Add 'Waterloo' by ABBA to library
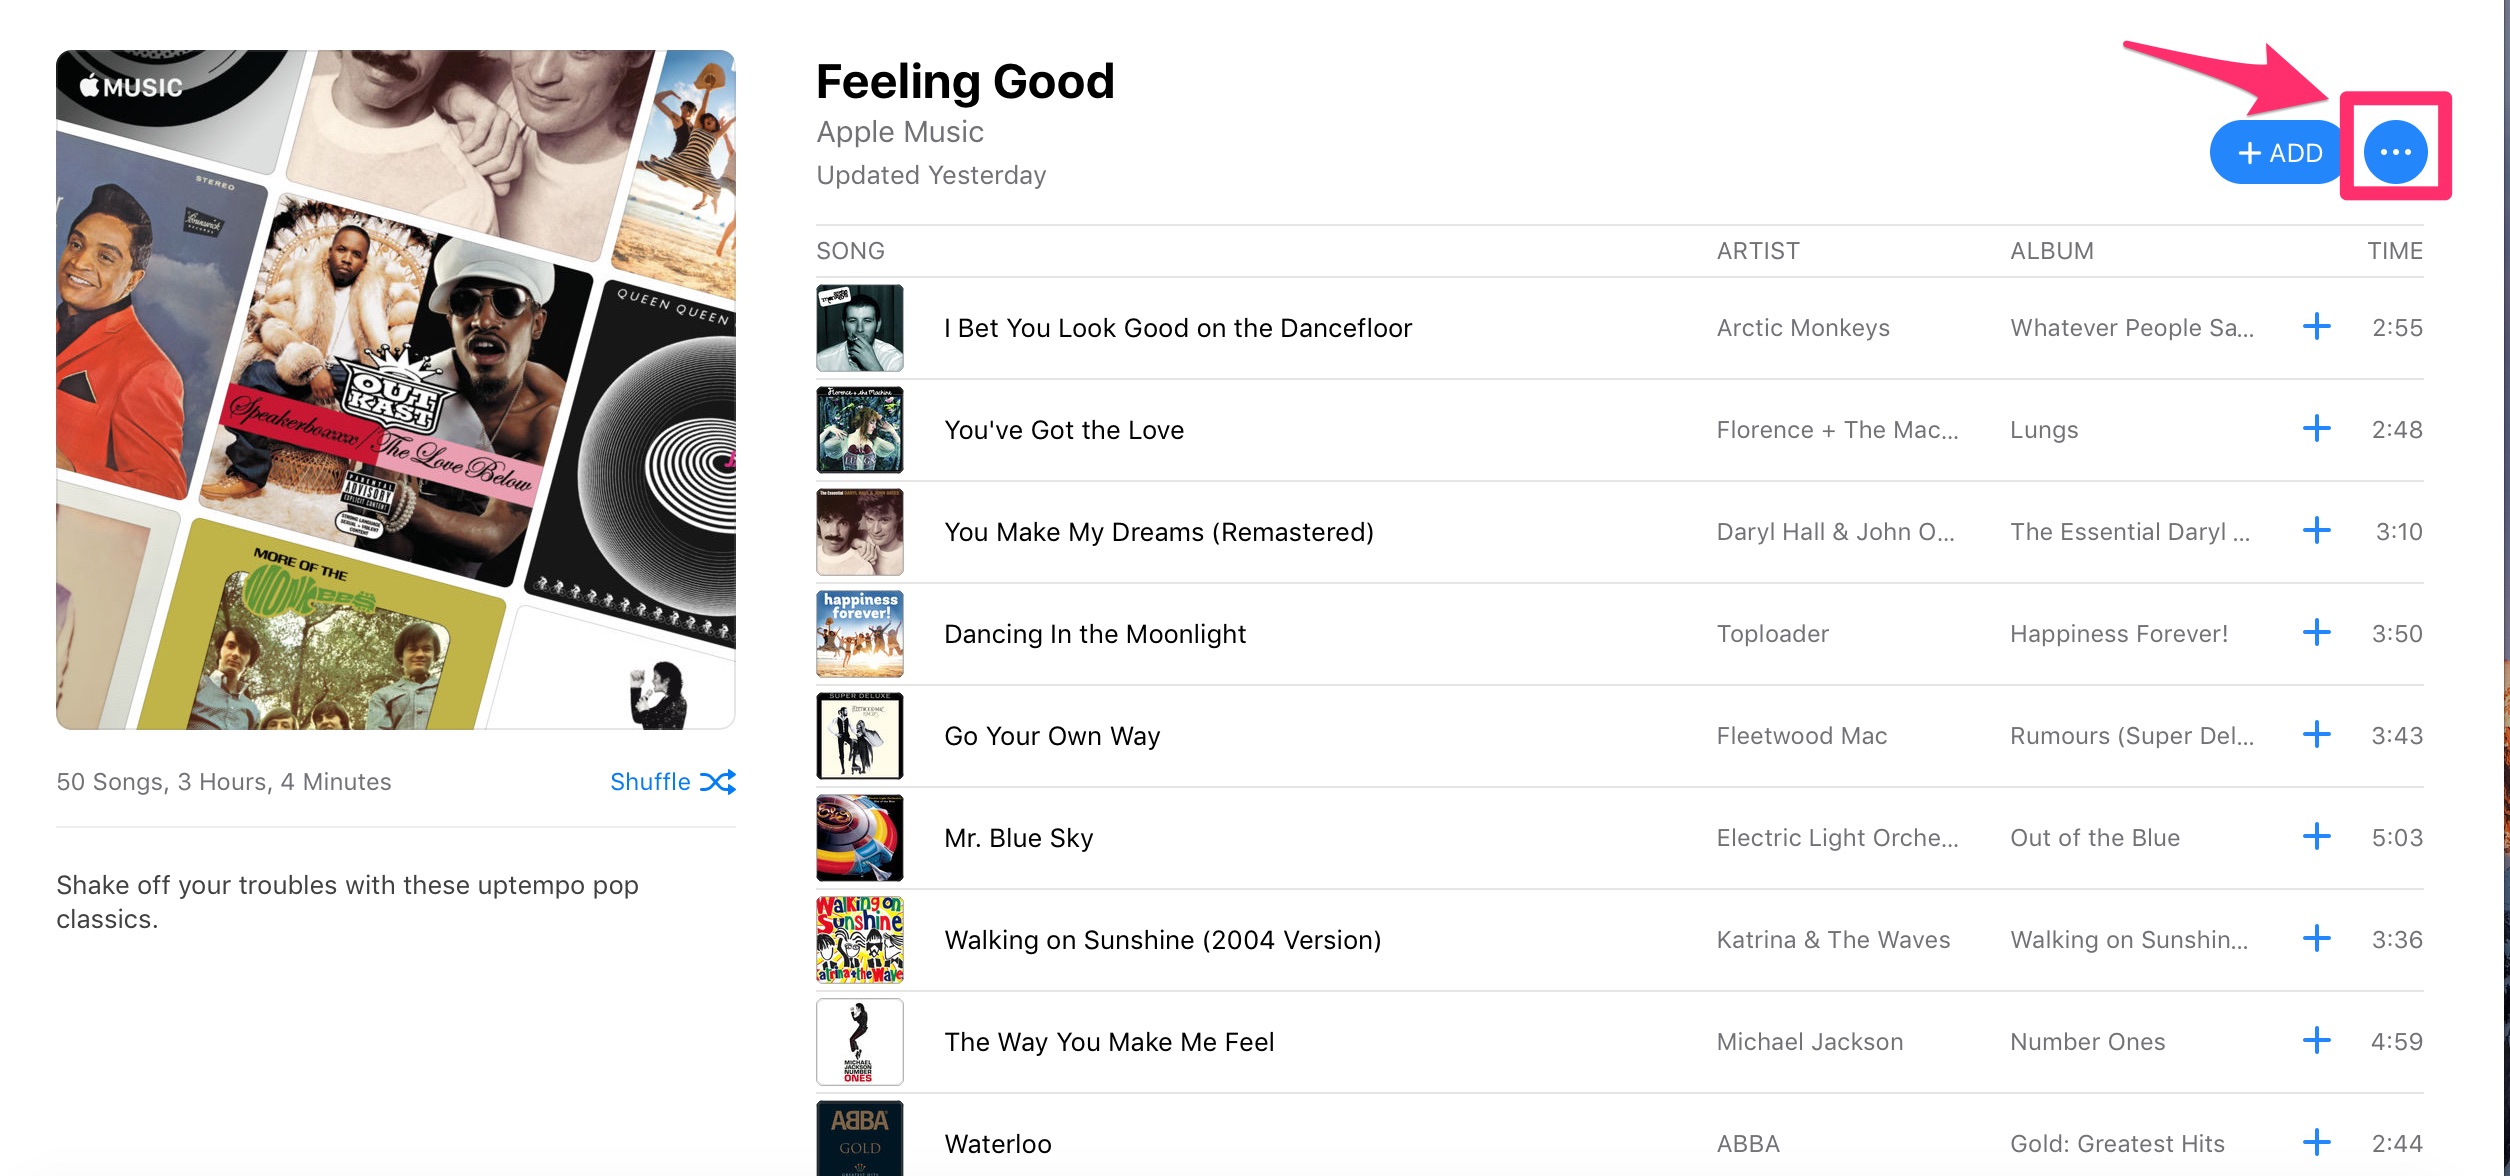Image resolution: width=2510 pixels, height=1176 pixels. click(2316, 1142)
